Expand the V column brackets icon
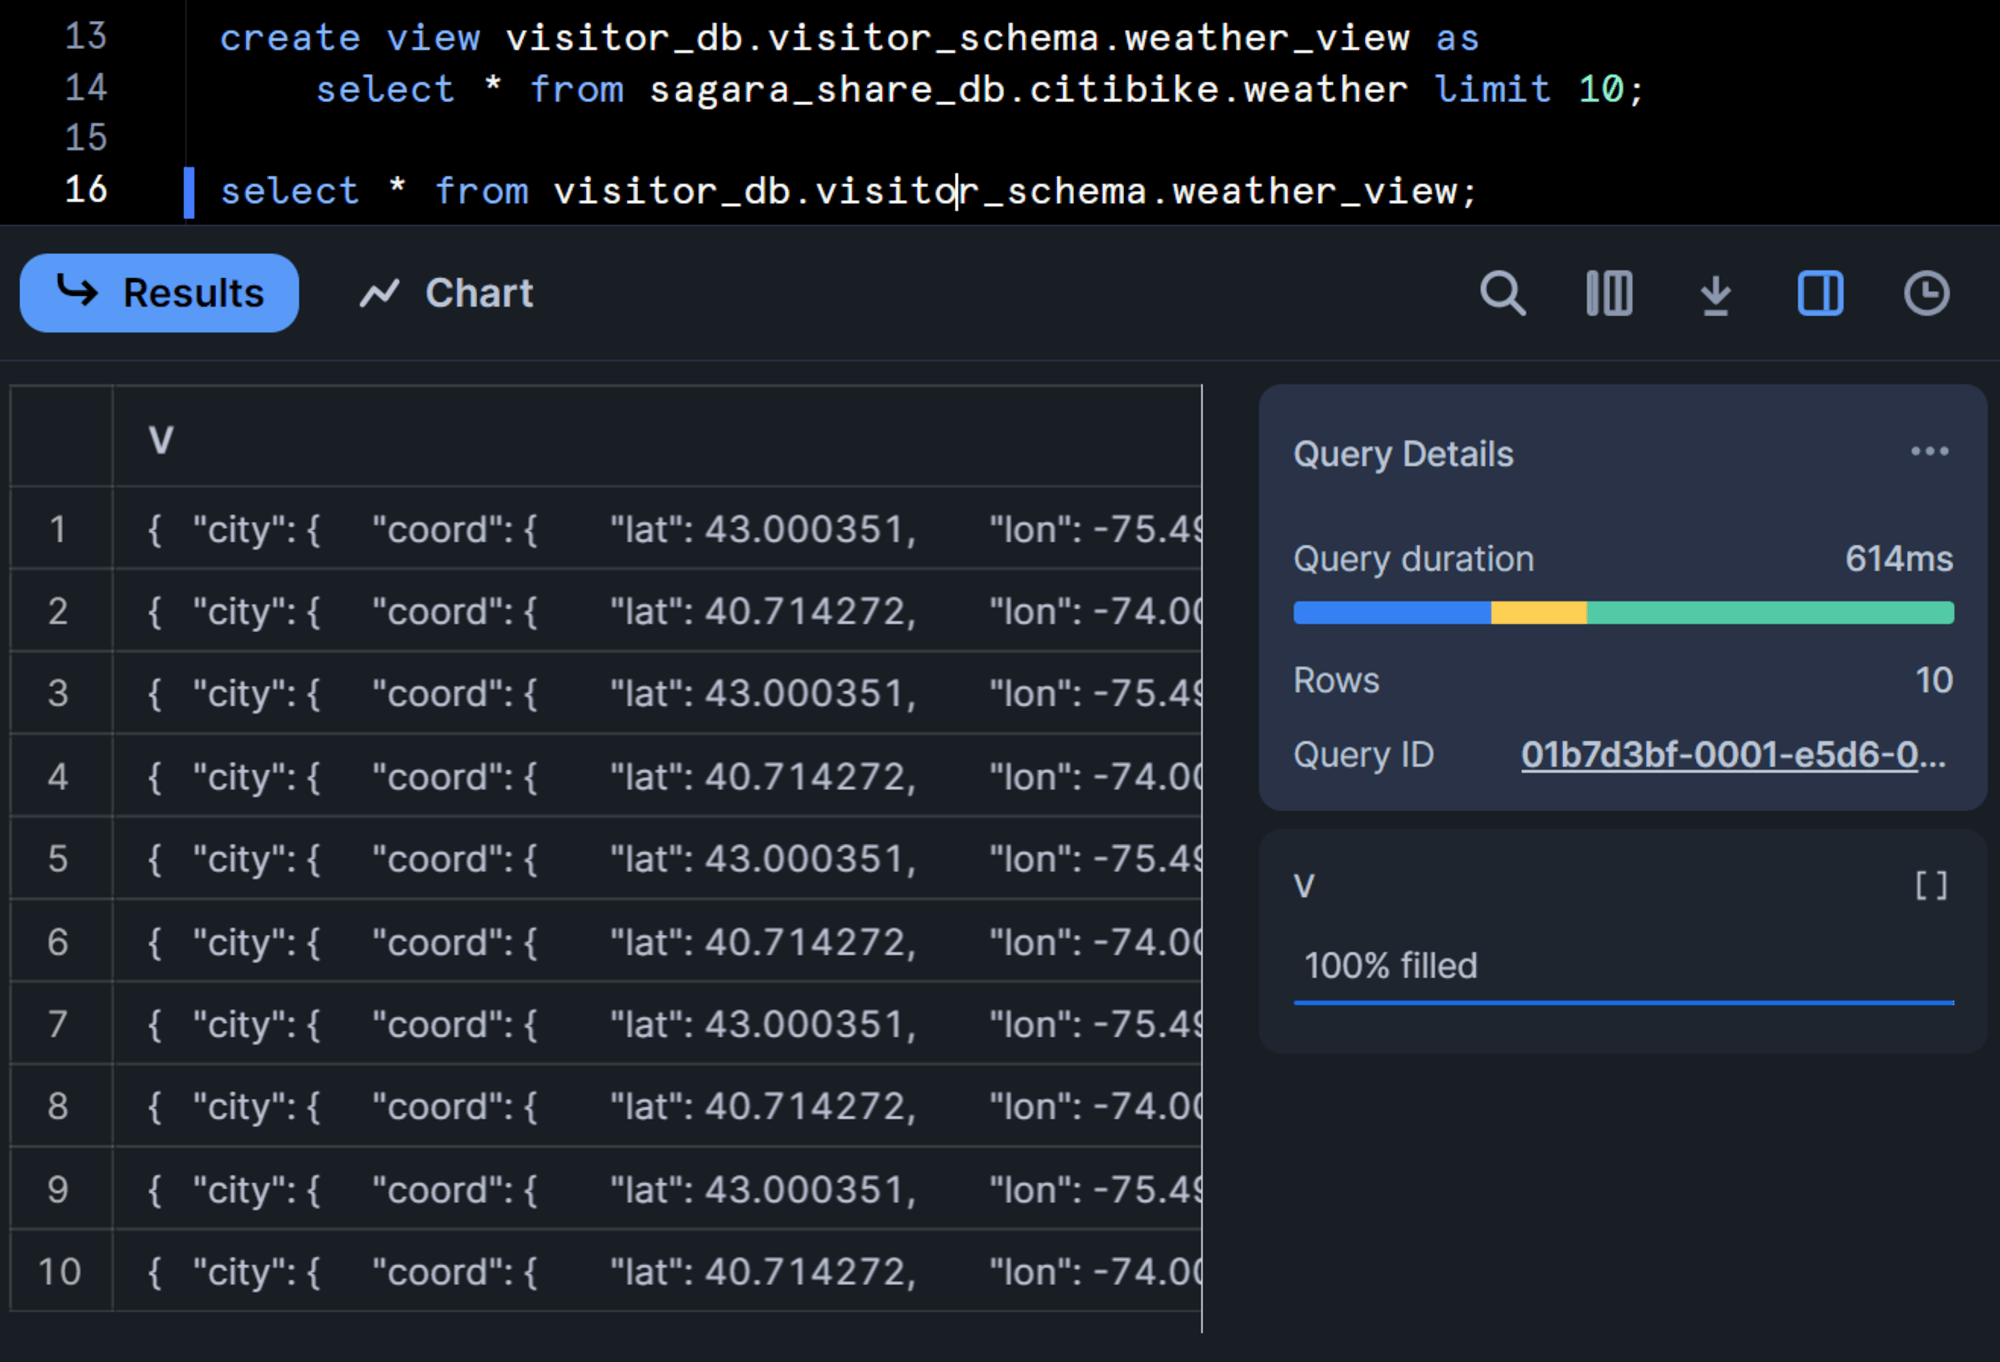Screen dimensions: 2000x1362 pos(1931,885)
